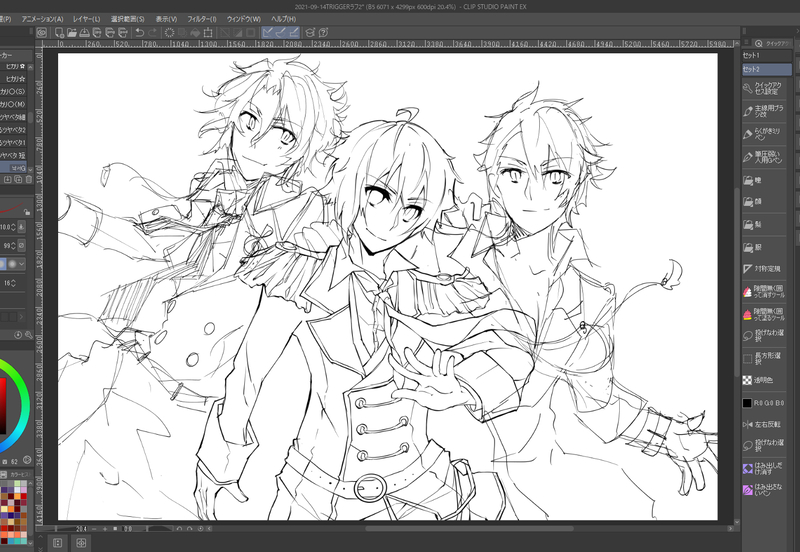
Task: Open フィルター(I) menu
Action: pos(202,19)
